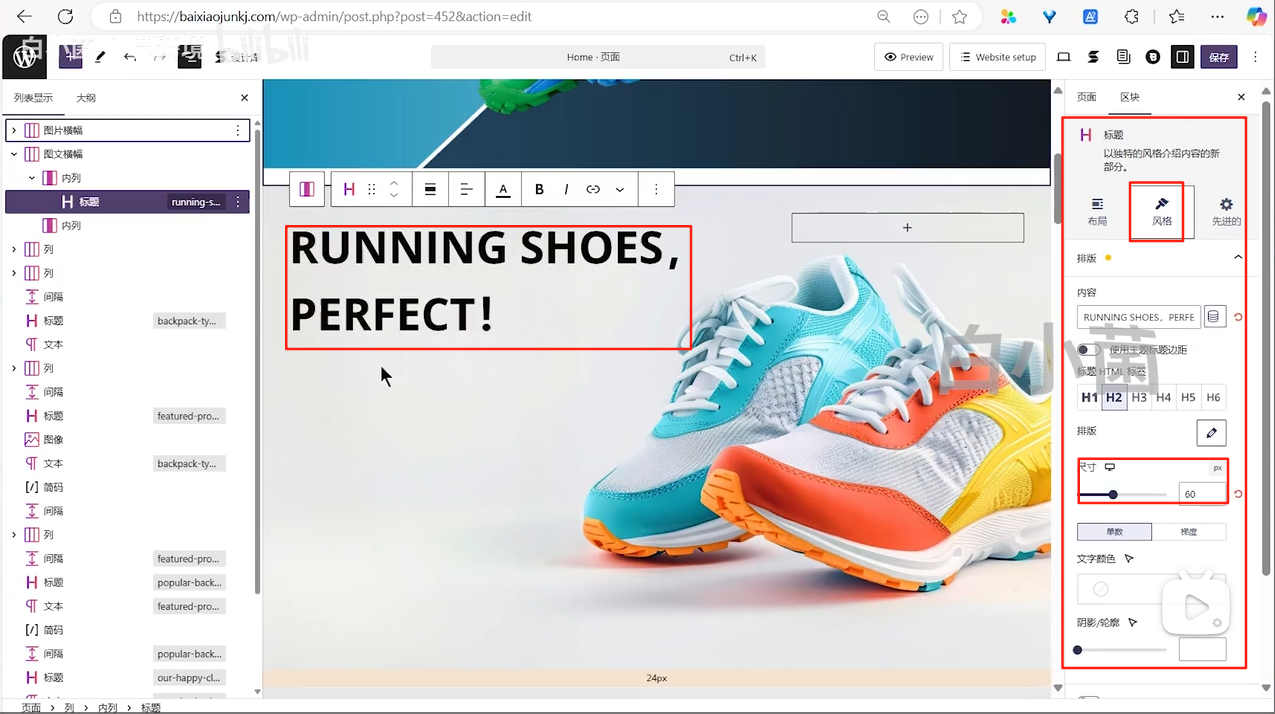This screenshot has height=714, width=1275.
Task: Select H1 heading tag
Action: pos(1089,397)
